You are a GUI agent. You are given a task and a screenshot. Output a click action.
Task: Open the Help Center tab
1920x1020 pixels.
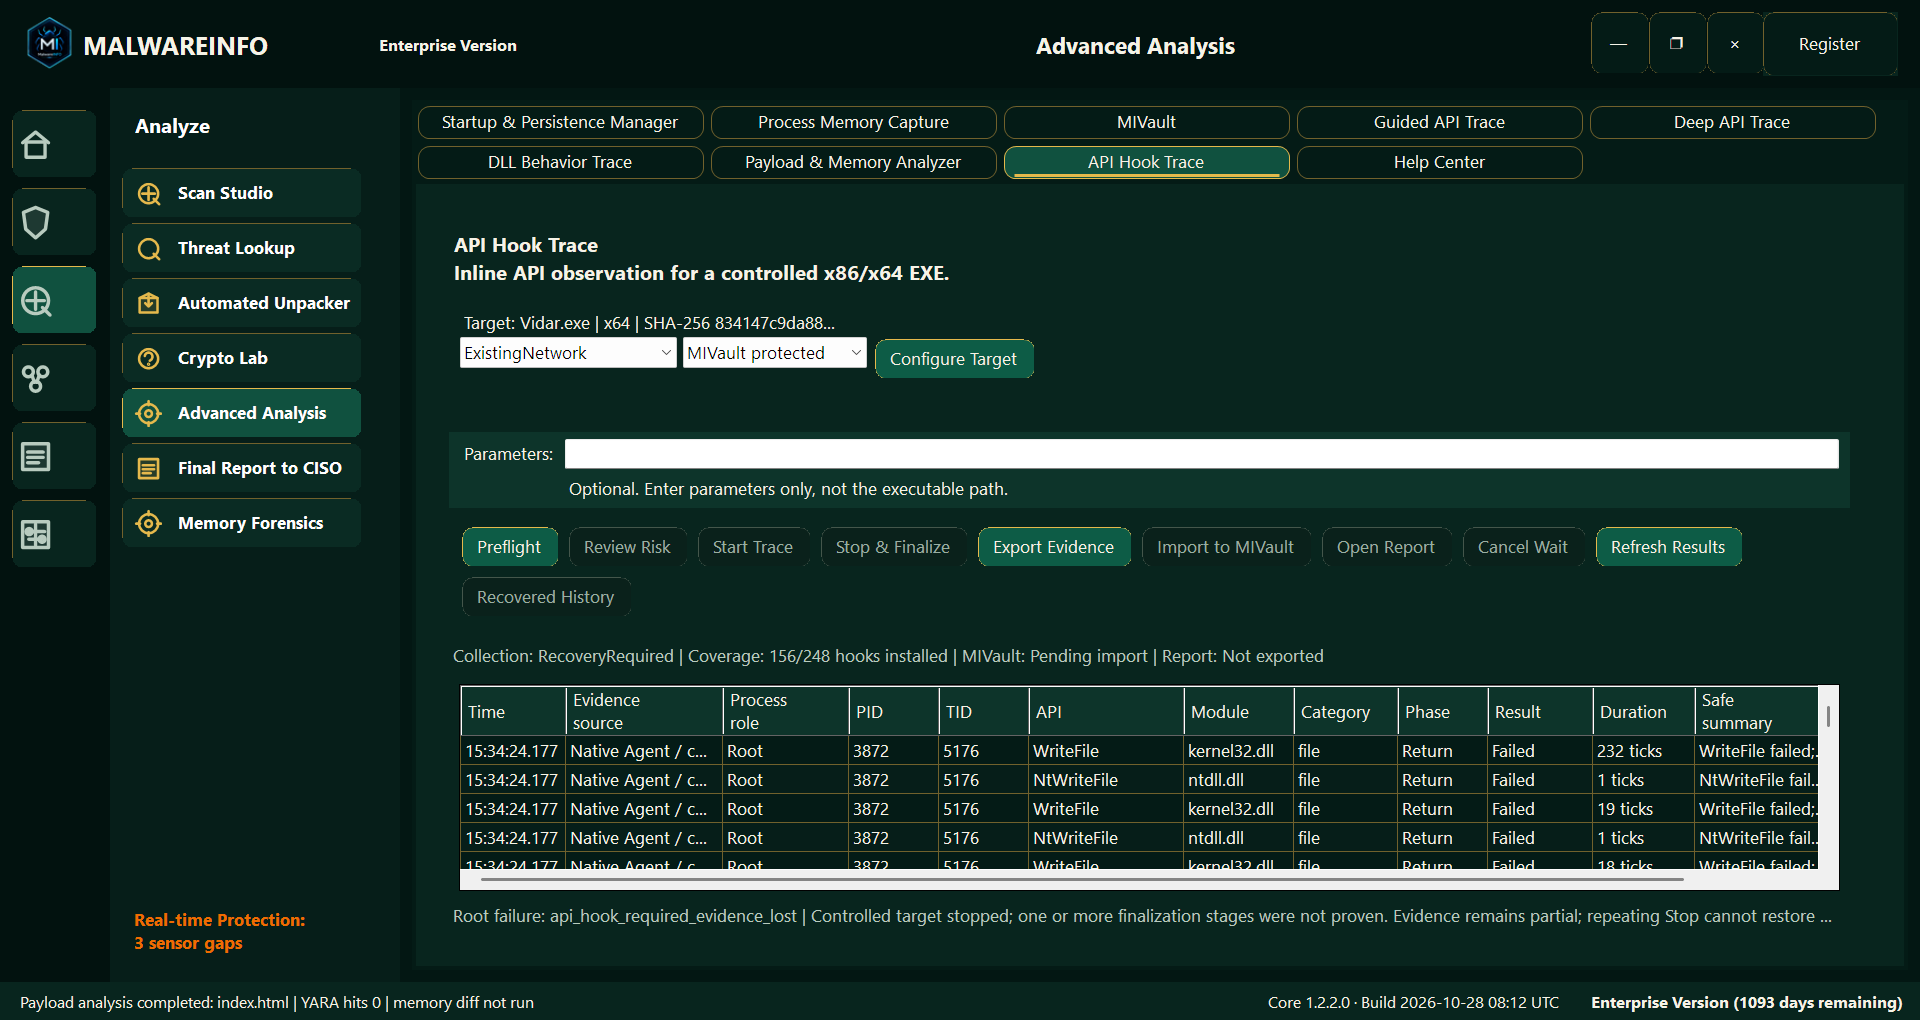pyautogui.click(x=1439, y=162)
